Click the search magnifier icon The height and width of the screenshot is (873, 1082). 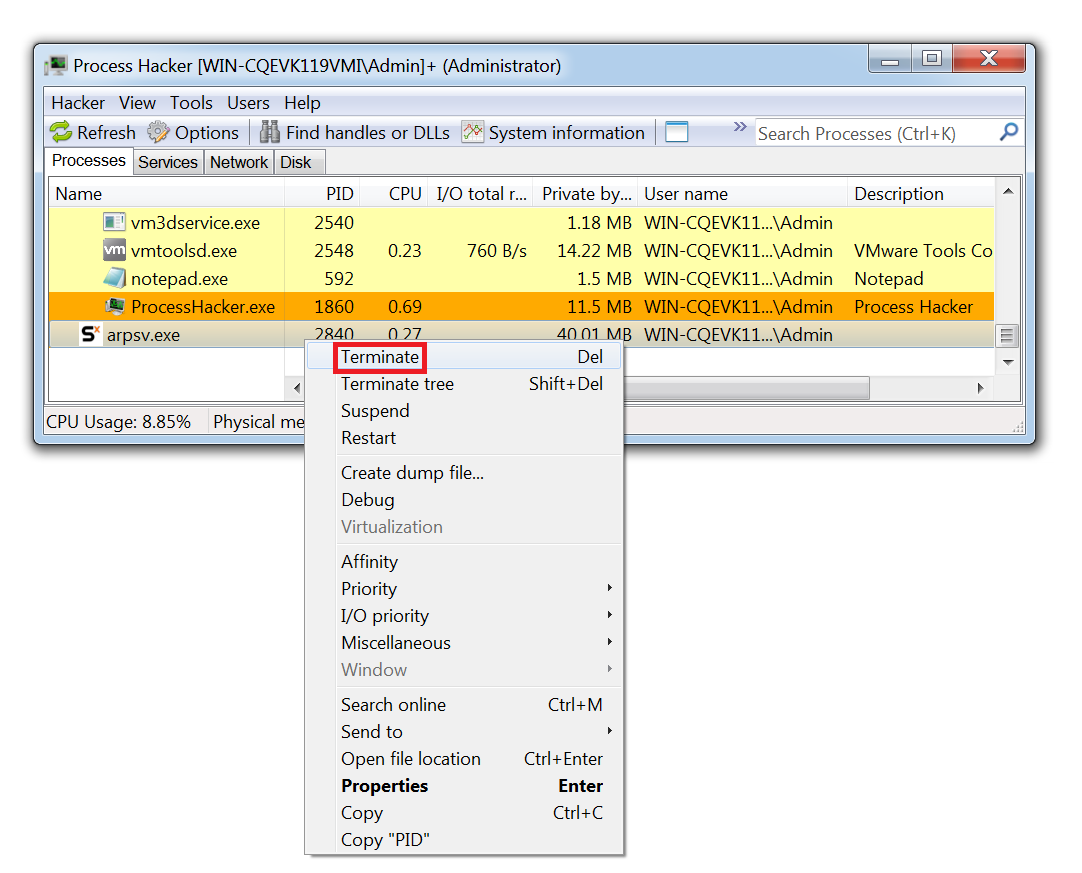pyautogui.click(x=1009, y=131)
